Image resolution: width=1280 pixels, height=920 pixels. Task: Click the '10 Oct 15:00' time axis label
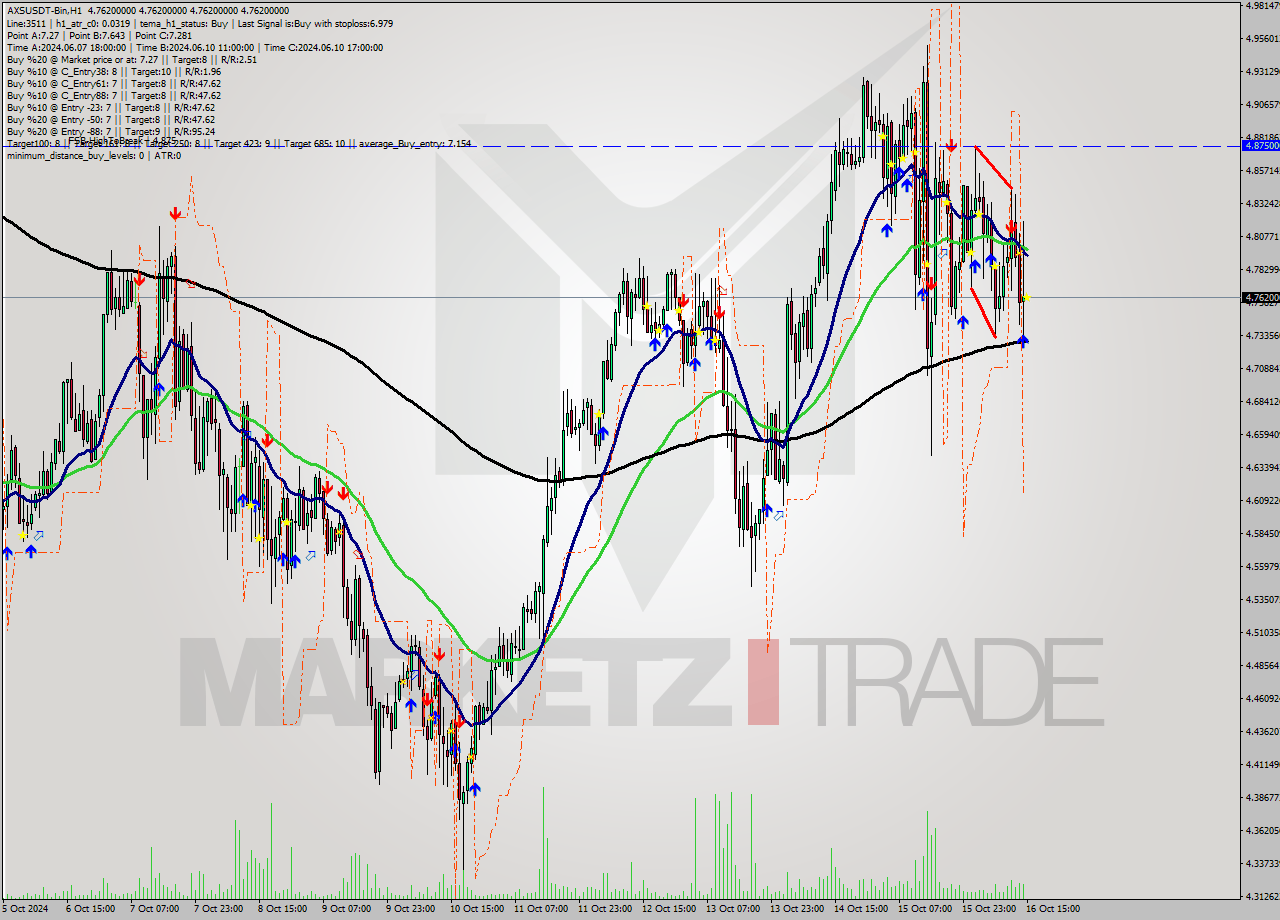click(x=476, y=909)
